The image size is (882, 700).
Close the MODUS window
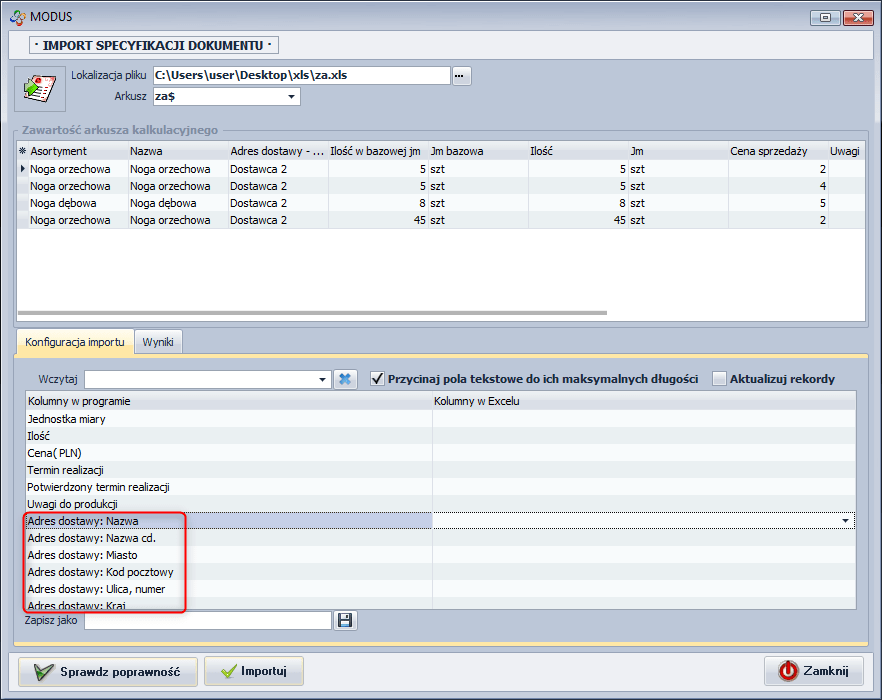(x=858, y=17)
